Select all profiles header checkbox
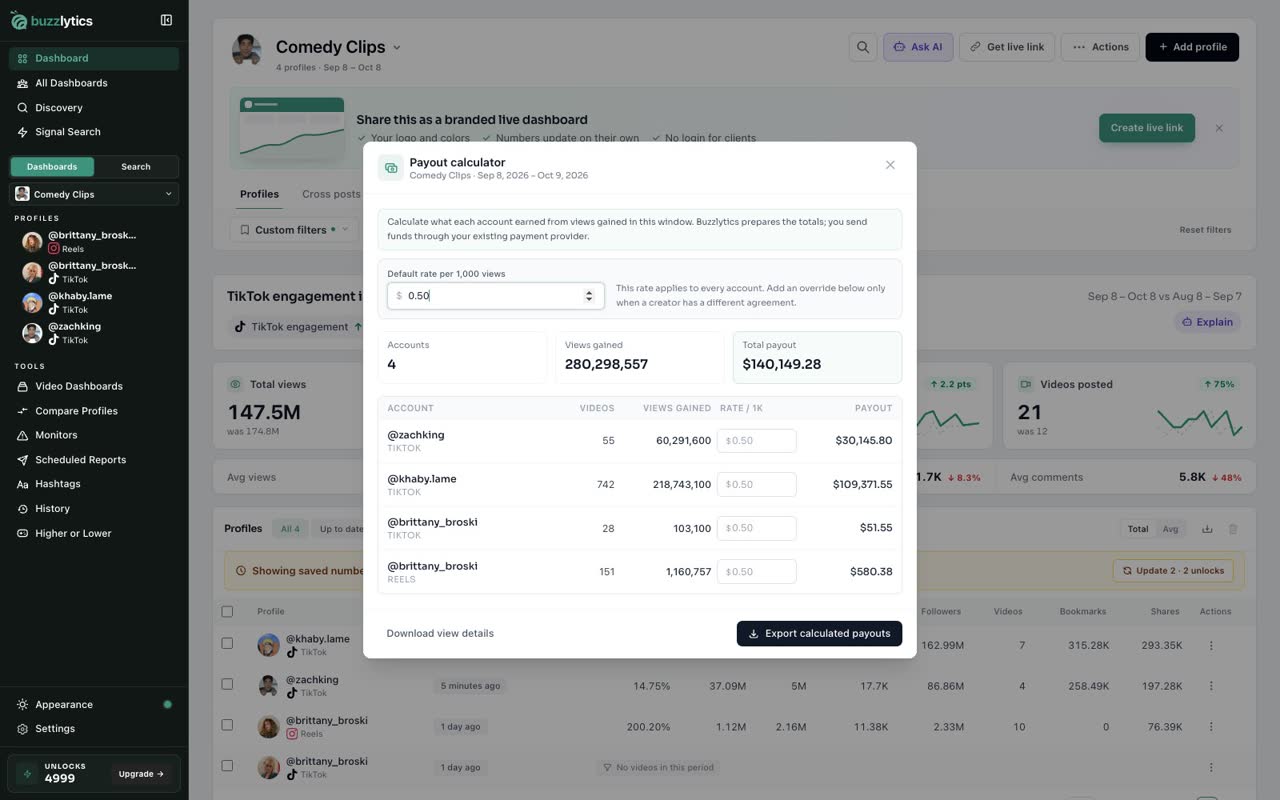1280x800 pixels. pyautogui.click(x=227, y=611)
